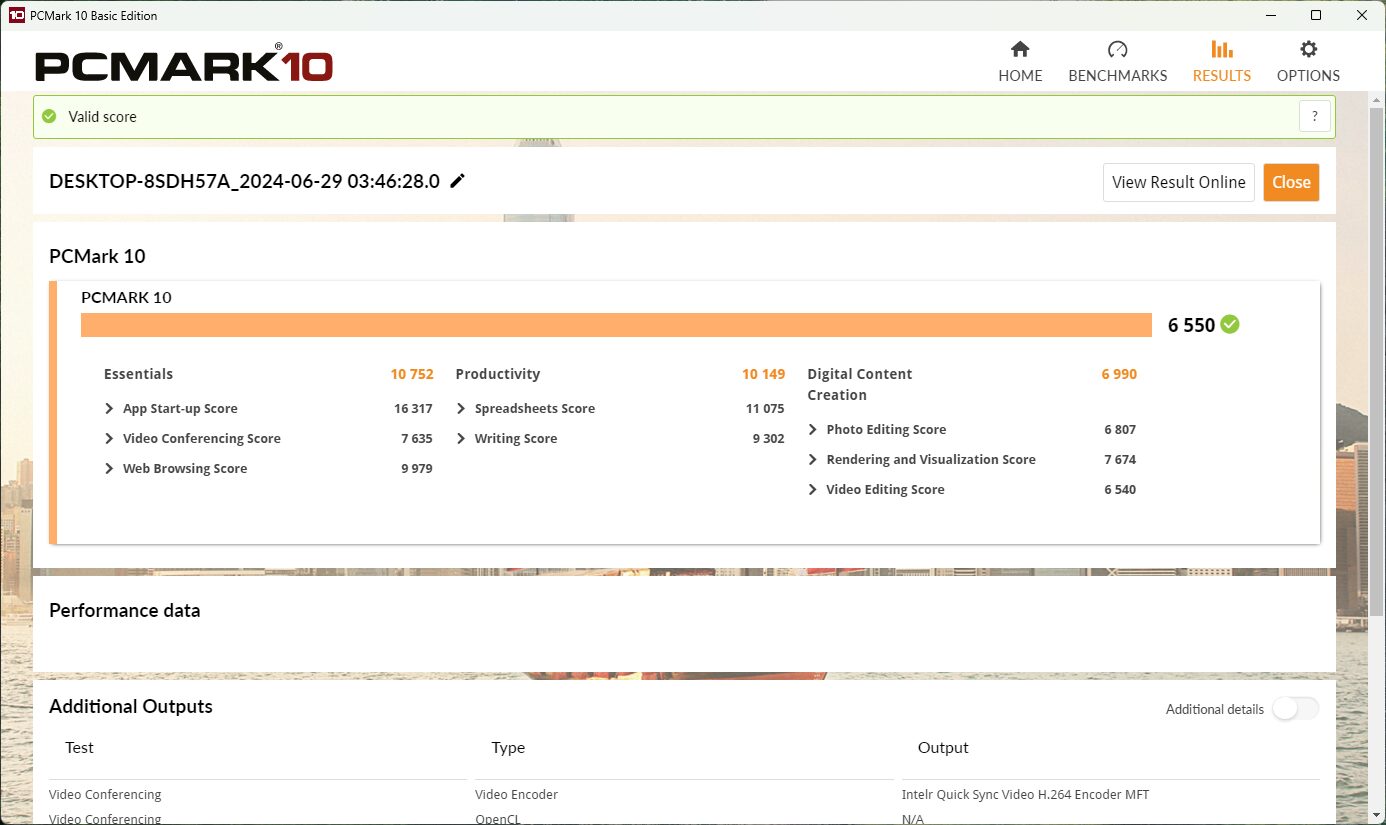The width and height of the screenshot is (1386, 825).
Task: Click the App Start-up value 16 317
Action: (x=413, y=408)
